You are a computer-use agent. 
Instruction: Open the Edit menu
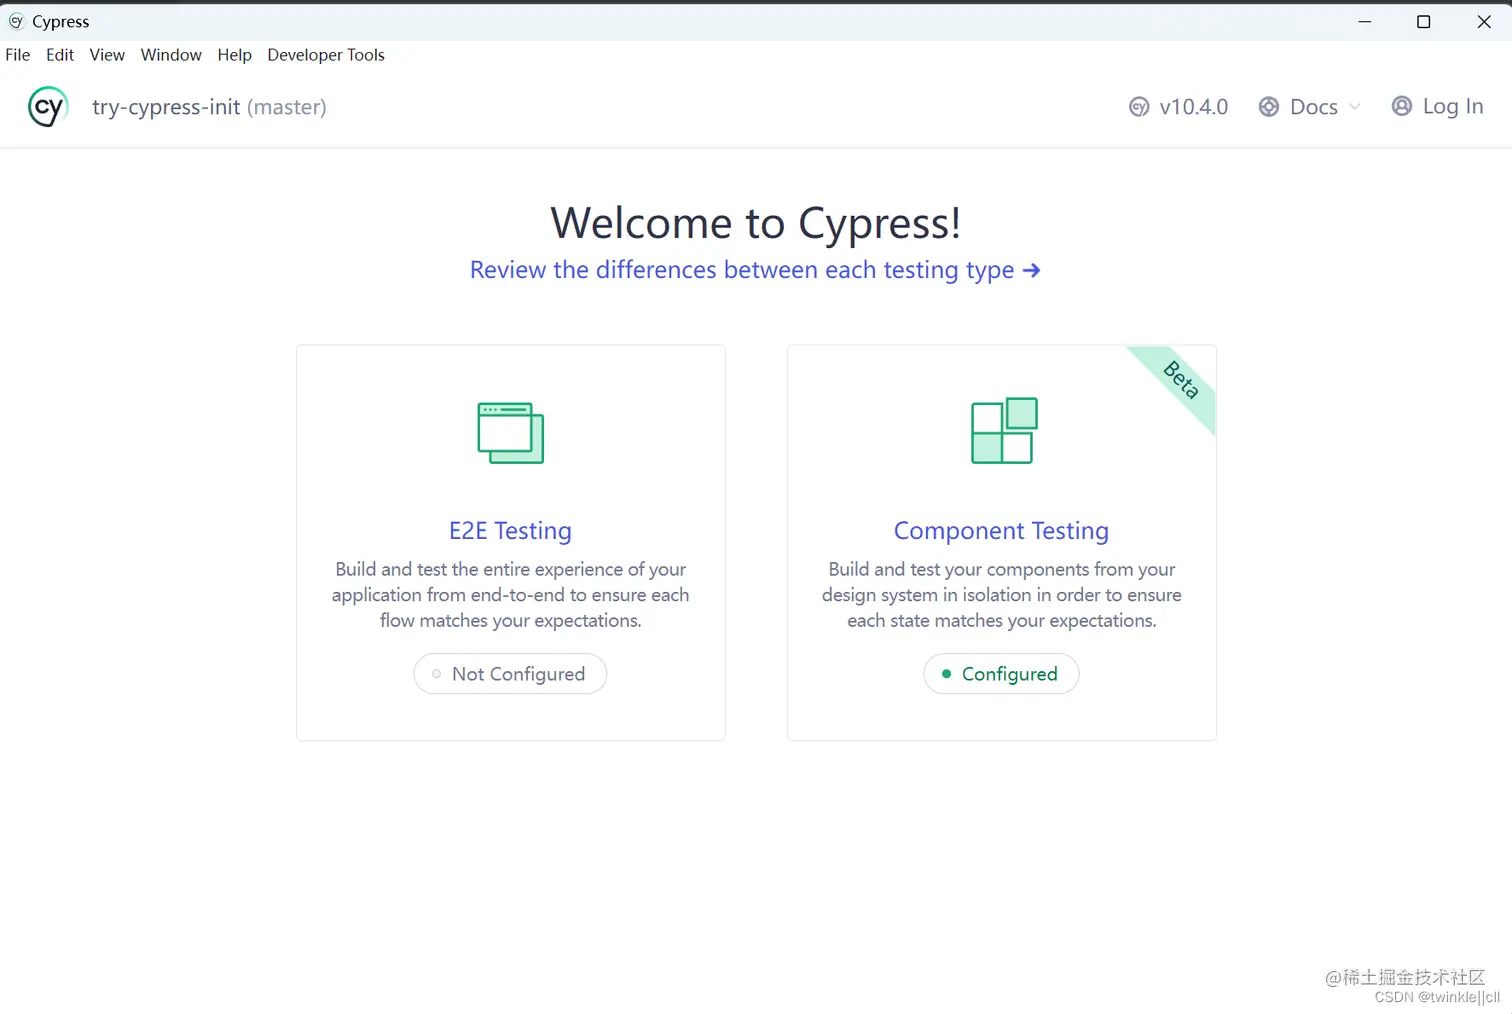pos(60,55)
